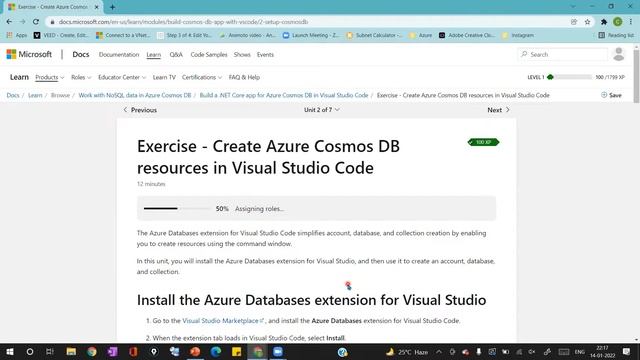Open Sticky Notes from the taskbar
The width and height of the screenshot is (640, 360).
pyautogui.click(x=236, y=352)
